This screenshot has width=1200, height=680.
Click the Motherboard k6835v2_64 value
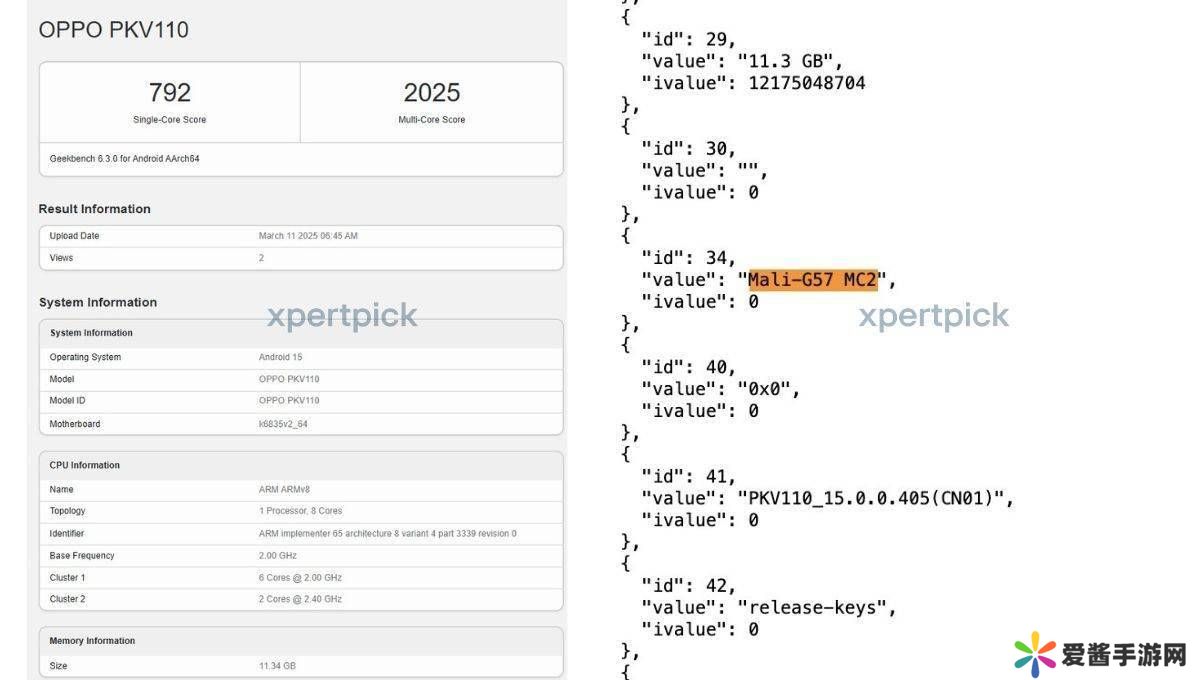pos(284,424)
